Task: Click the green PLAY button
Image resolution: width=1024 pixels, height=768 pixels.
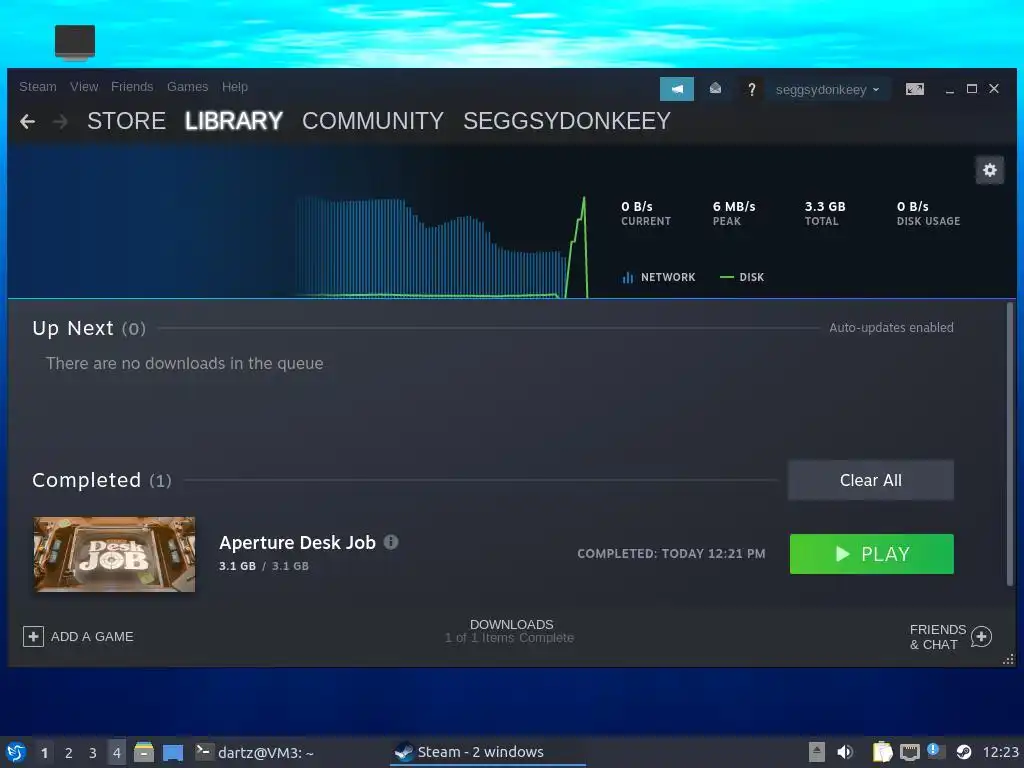Action: 871,554
